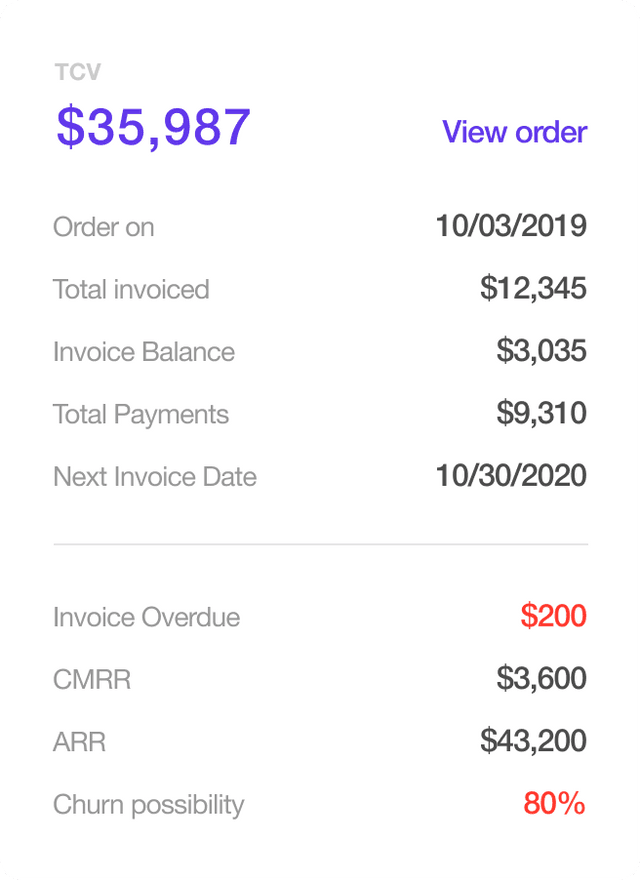Screen dimensions: 640x880
Task: Click the red 80% churn value
Action: pos(554,803)
